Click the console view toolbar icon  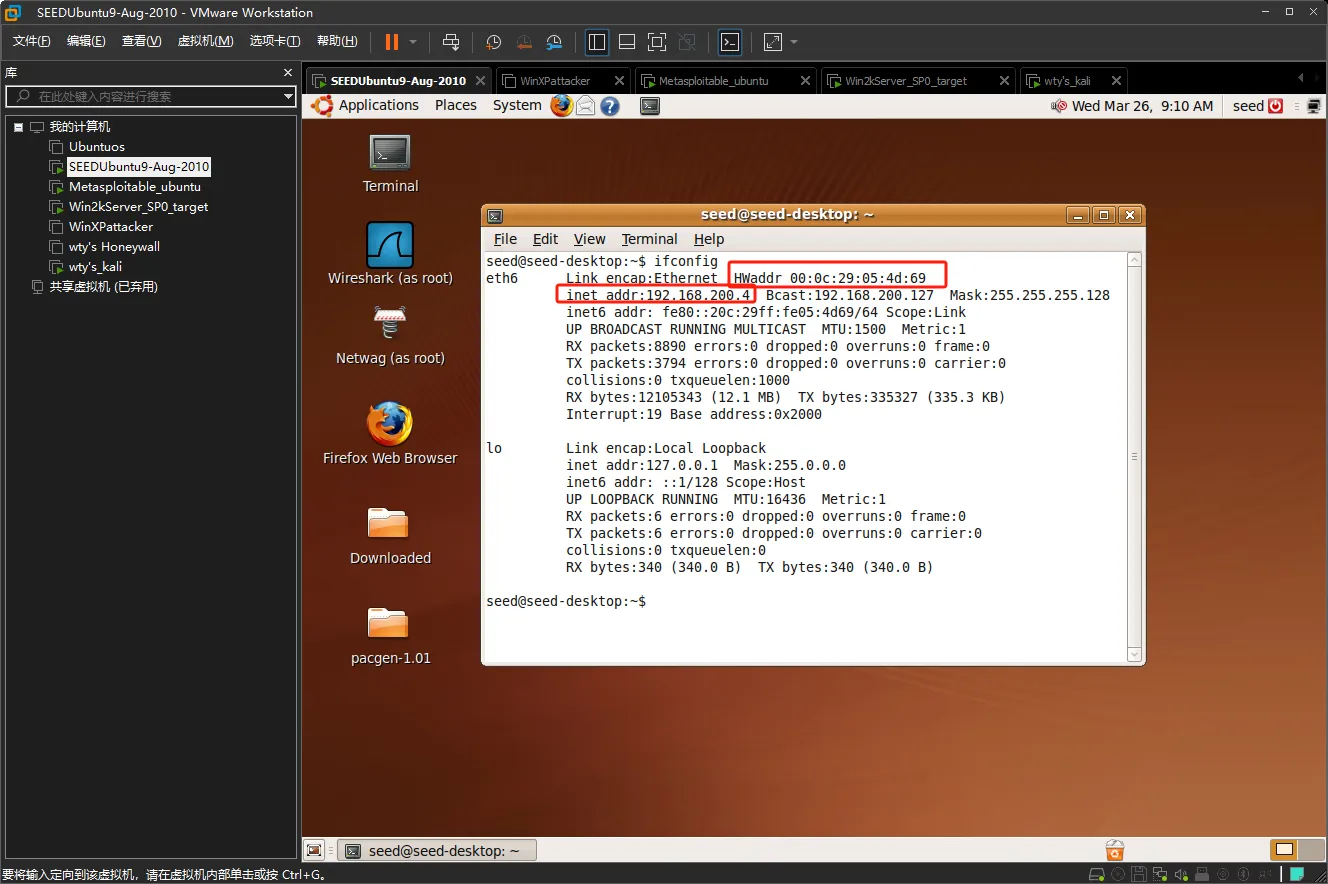point(731,42)
